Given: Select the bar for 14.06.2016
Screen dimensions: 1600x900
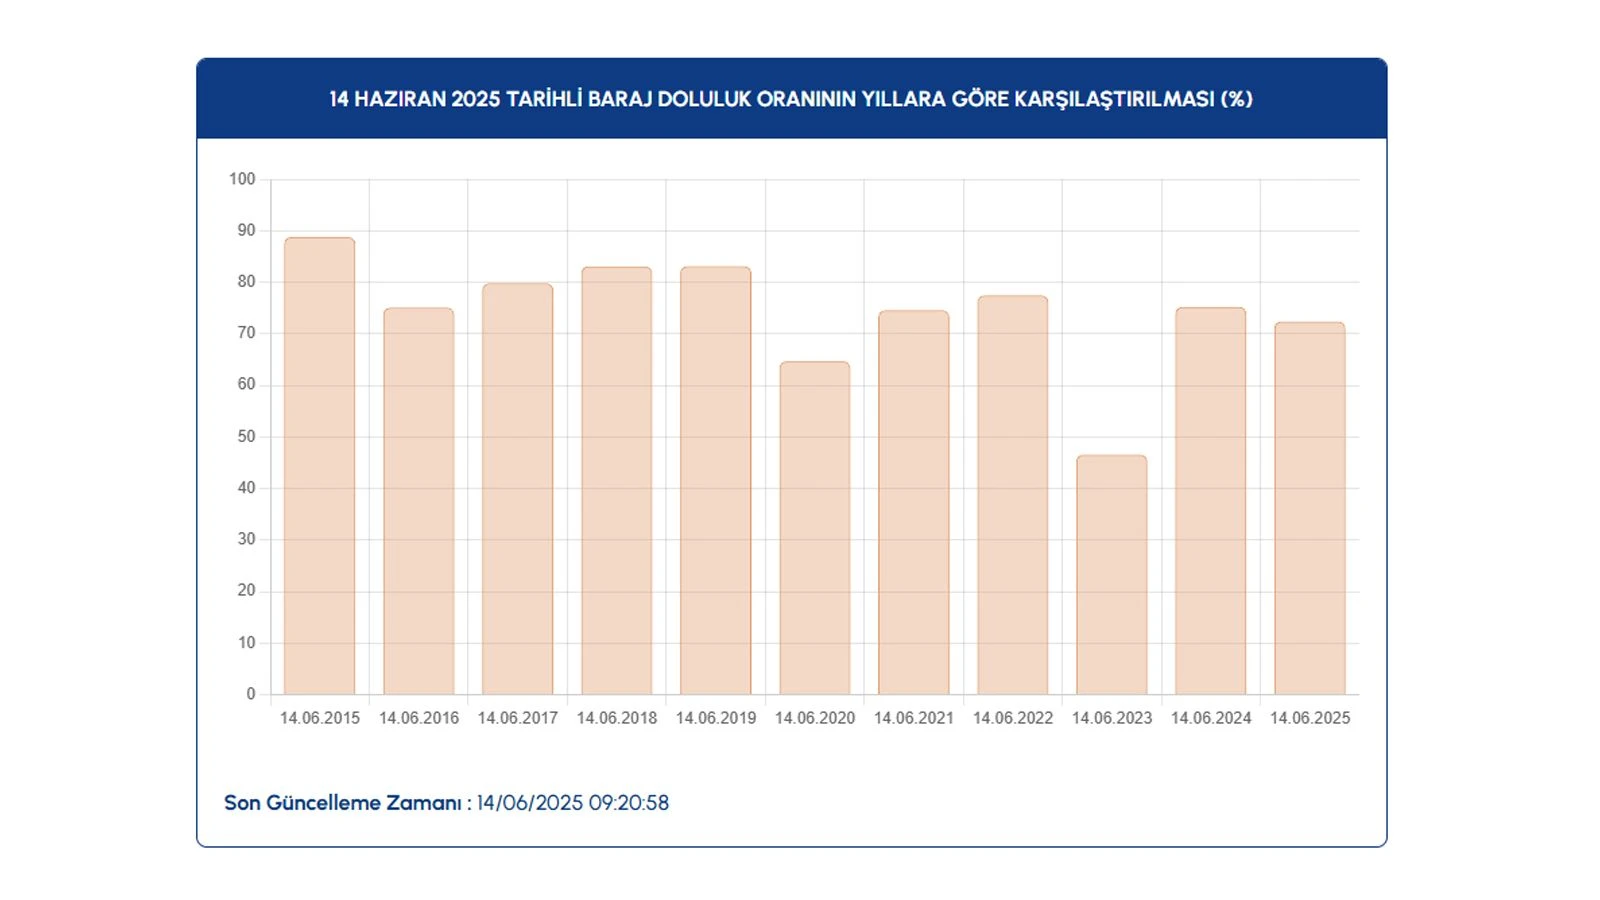Looking at the screenshot, I should coord(418,501).
